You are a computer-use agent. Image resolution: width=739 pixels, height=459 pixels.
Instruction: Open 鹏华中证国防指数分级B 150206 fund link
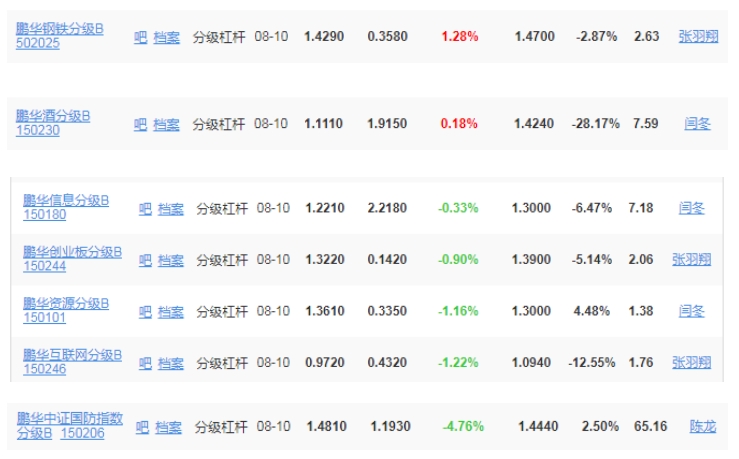pos(70,426)
